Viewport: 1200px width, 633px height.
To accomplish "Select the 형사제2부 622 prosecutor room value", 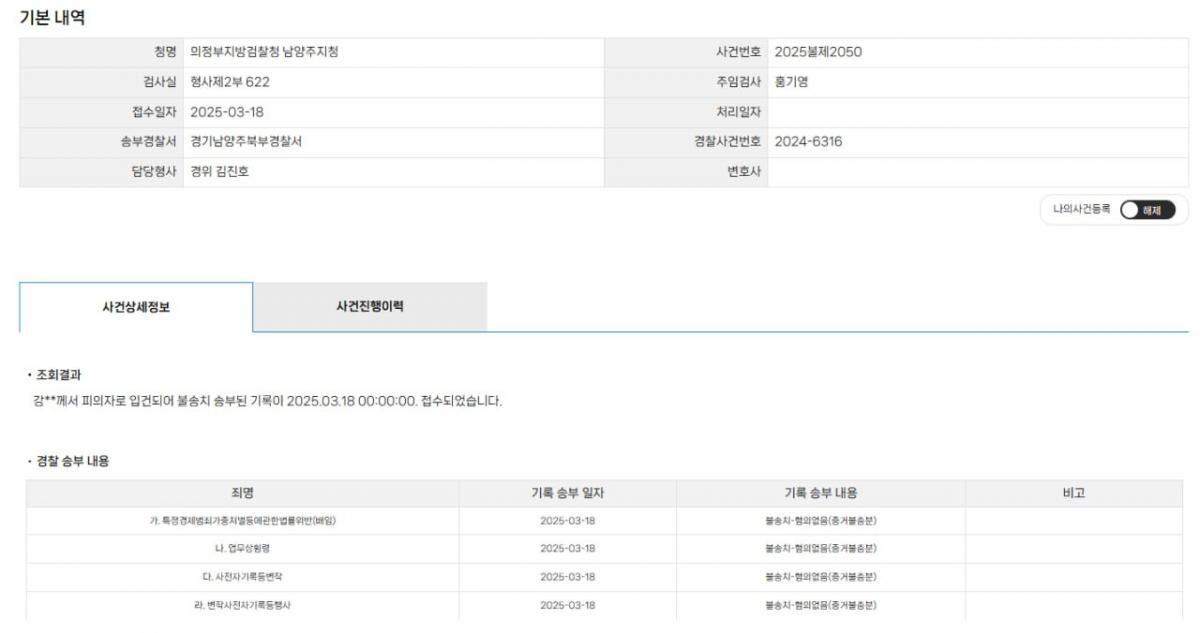I will [x=230, y=82].
